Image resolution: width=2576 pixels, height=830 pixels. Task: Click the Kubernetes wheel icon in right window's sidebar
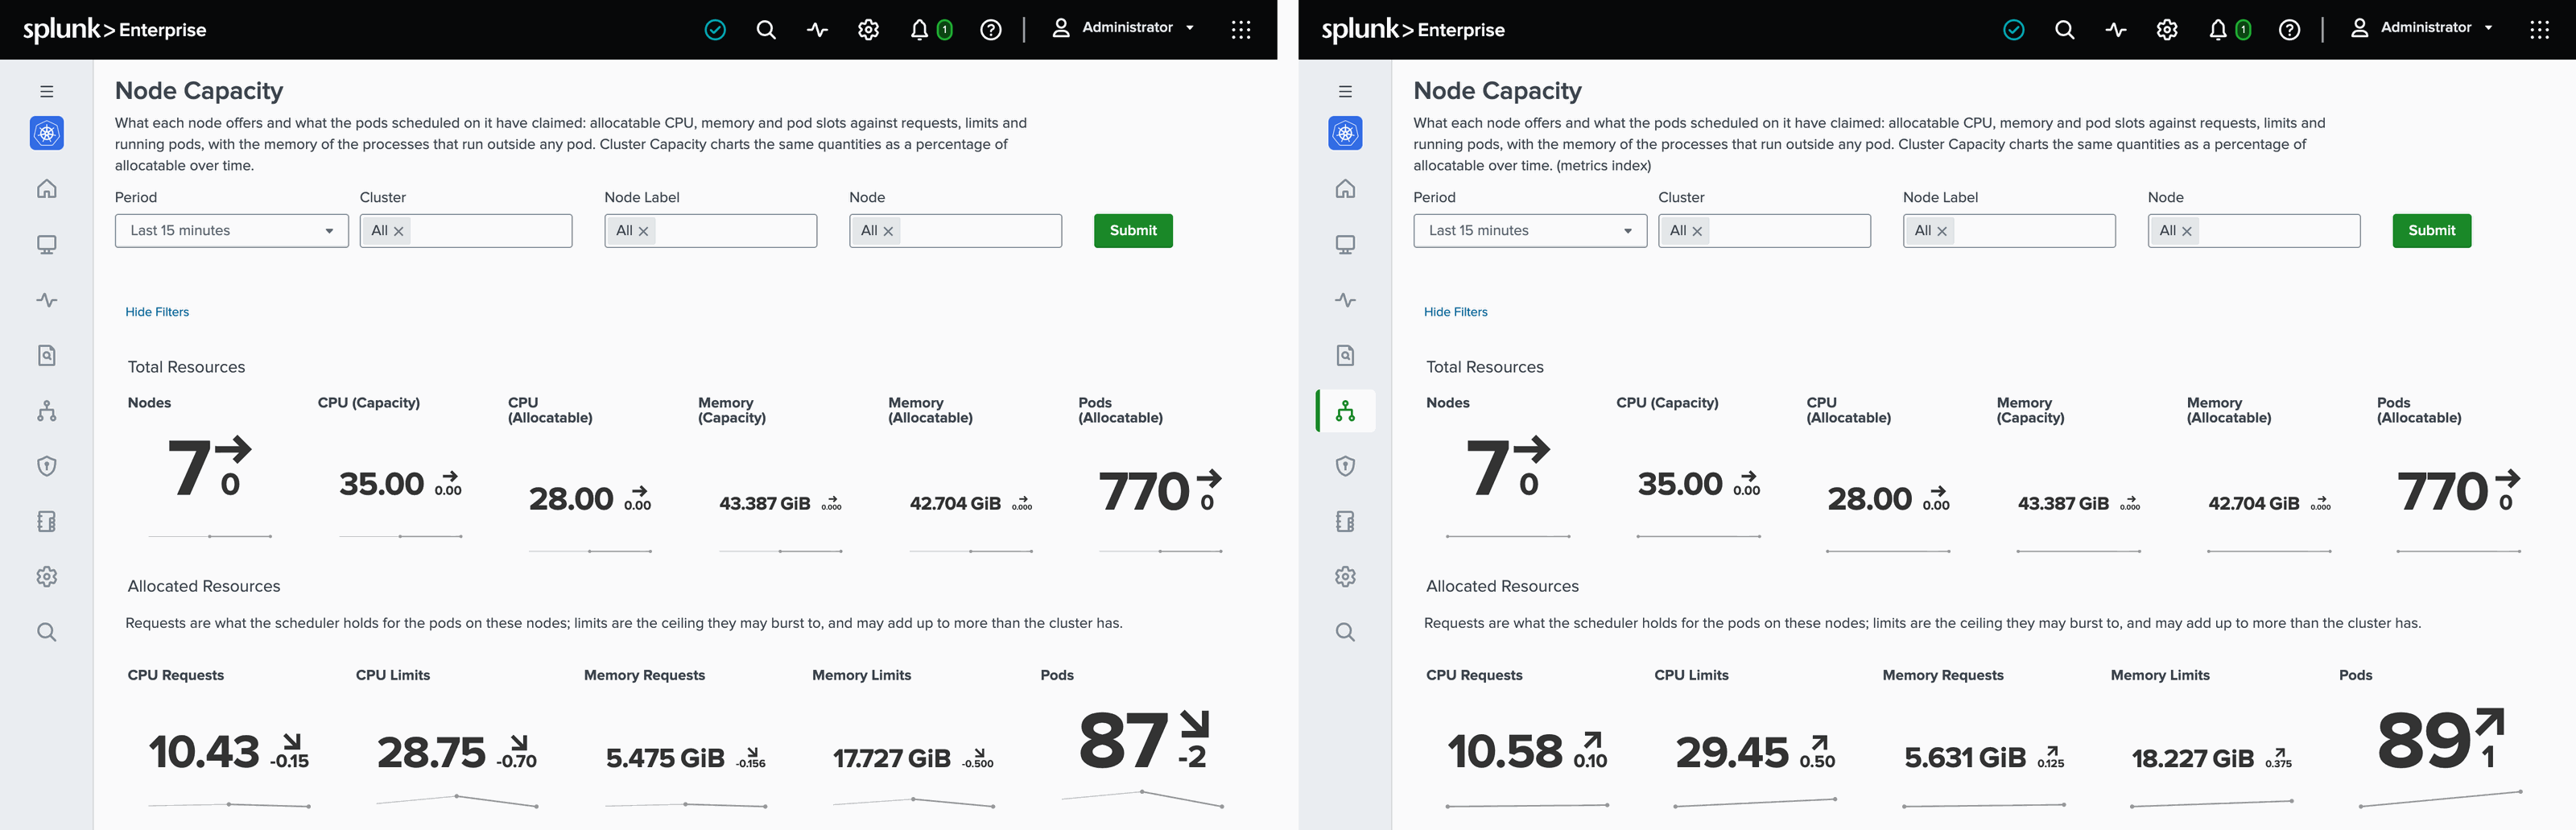click(x=1346, y=133)
